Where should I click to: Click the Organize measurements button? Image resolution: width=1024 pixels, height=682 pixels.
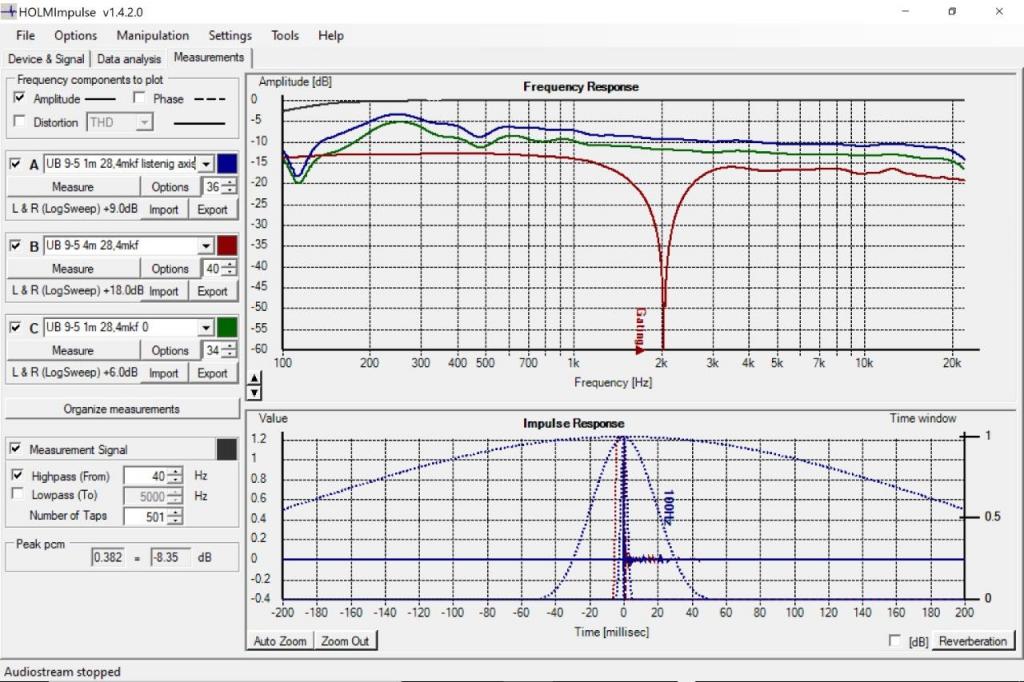(122, 409)
